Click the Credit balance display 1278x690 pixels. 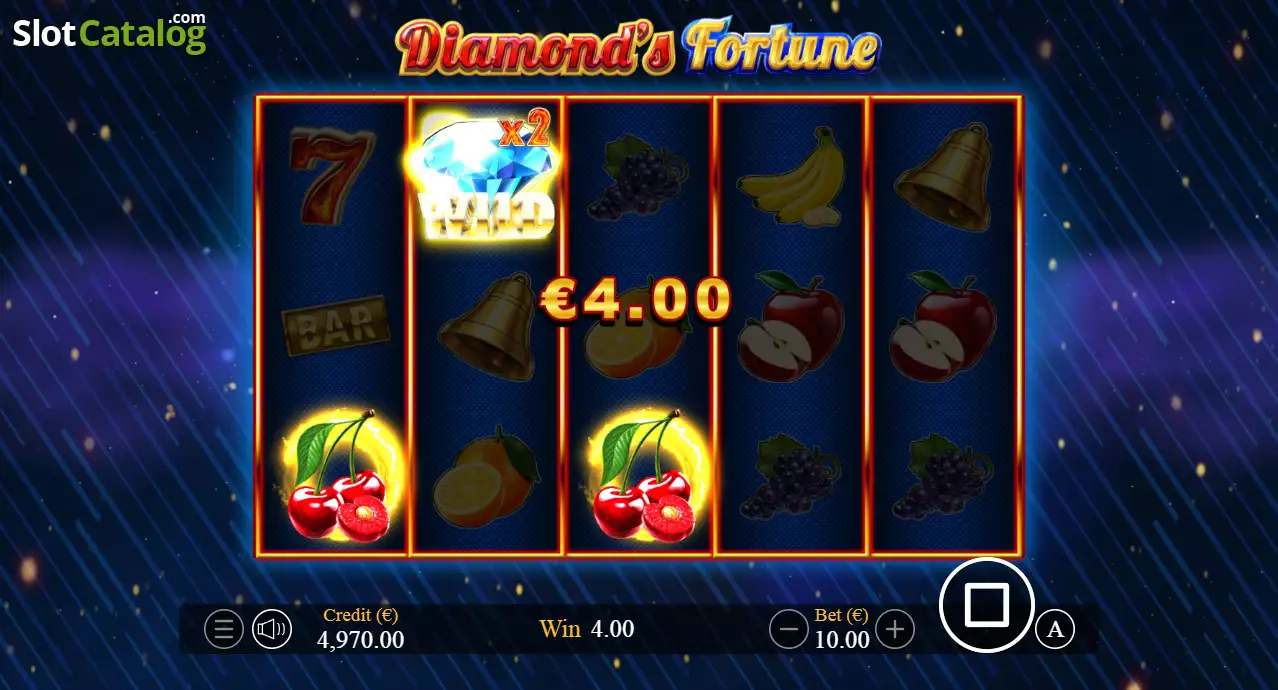[x=361, y=629]
